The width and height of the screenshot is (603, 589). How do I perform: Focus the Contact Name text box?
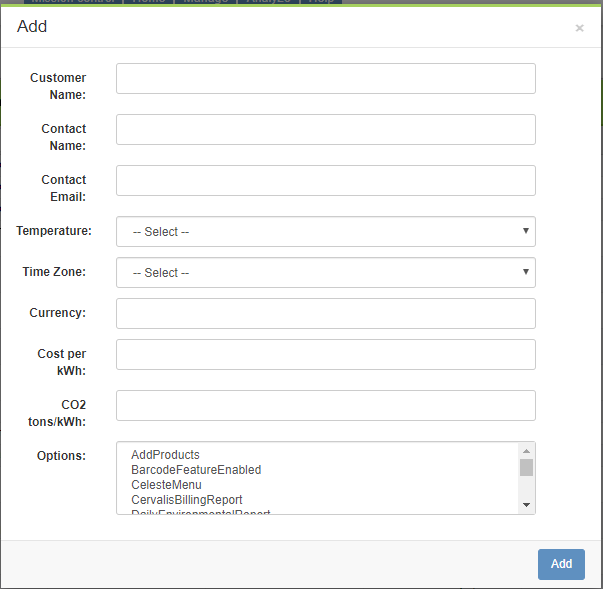click(x=325, y=130)
